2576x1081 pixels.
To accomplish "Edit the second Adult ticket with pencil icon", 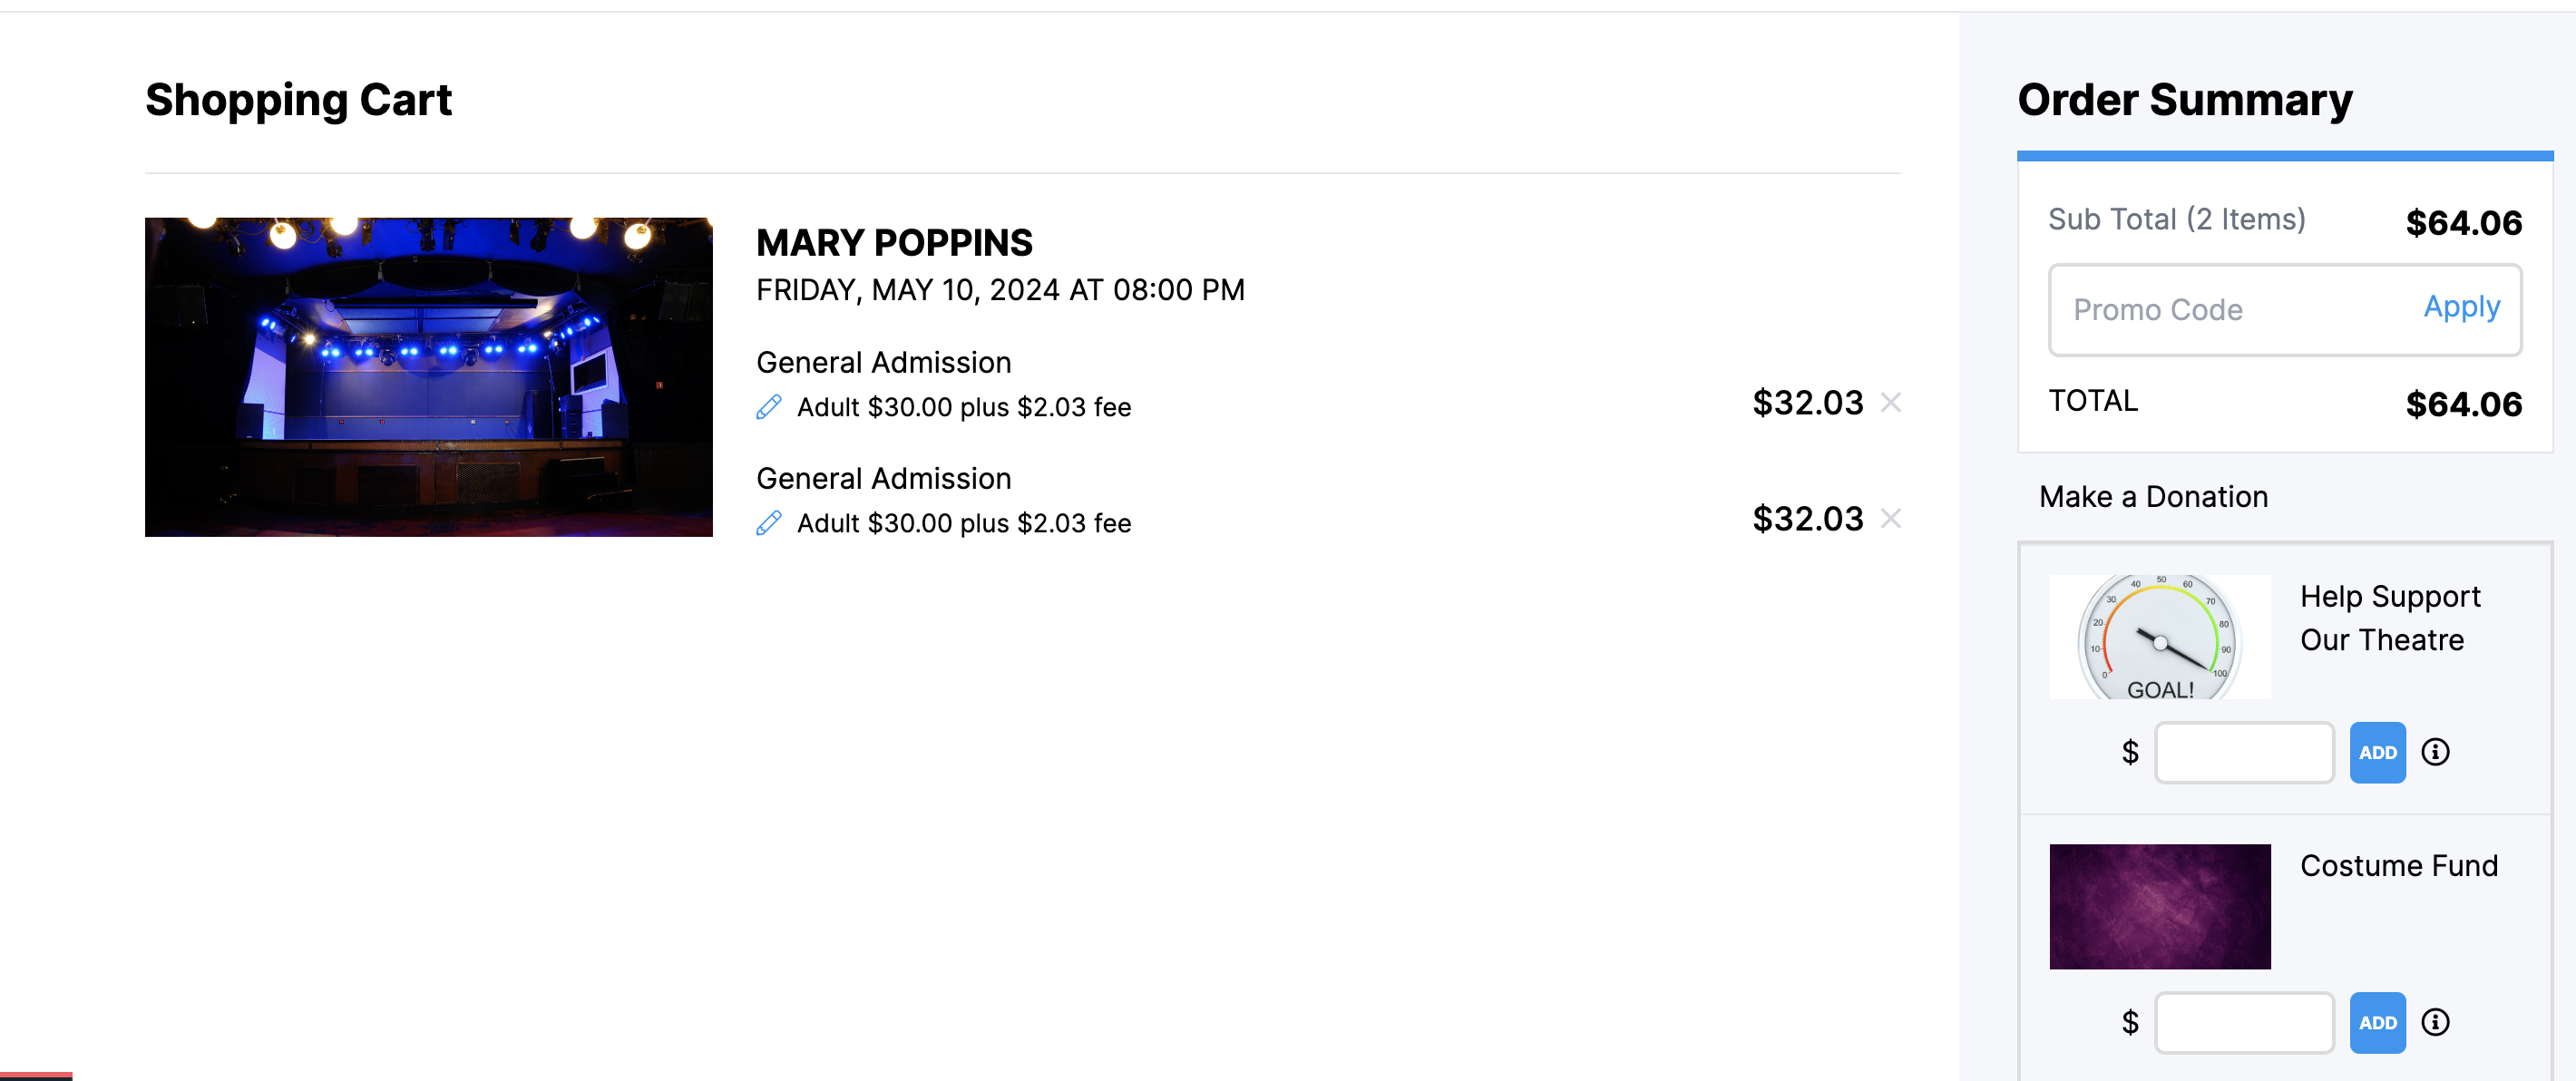I will (x=768, y=523).
